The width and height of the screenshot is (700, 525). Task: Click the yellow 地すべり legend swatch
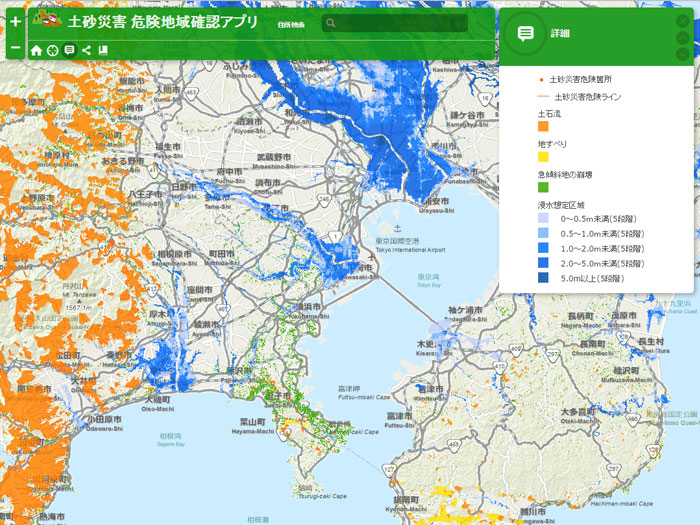pos(543,157)
